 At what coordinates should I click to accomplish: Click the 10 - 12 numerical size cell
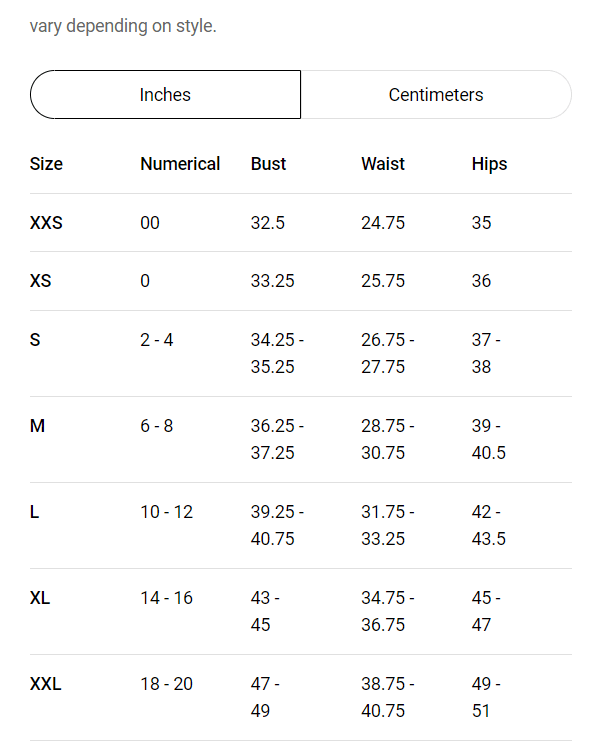tap(167, 512)
